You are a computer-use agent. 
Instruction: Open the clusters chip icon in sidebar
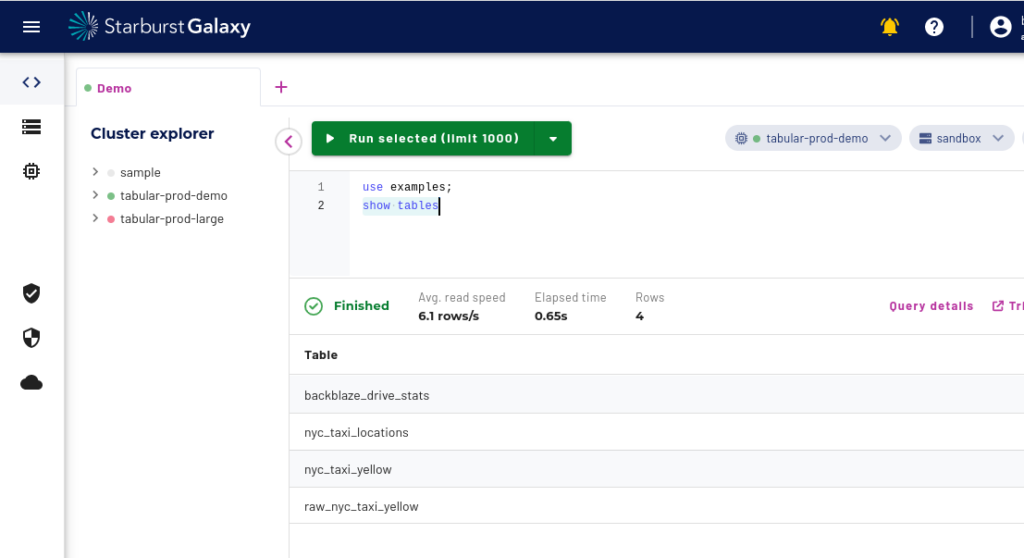(x=31, y=171)
